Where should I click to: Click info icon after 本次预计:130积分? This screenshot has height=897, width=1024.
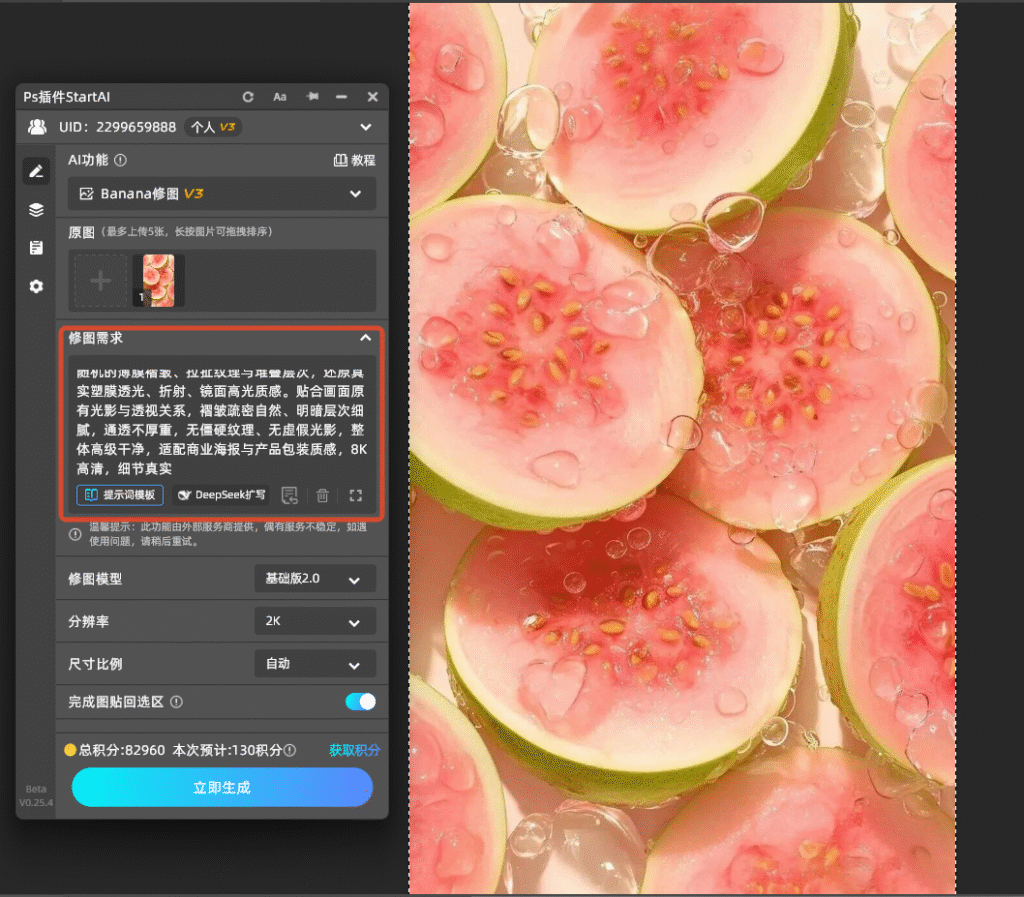[x=290, y=751]
